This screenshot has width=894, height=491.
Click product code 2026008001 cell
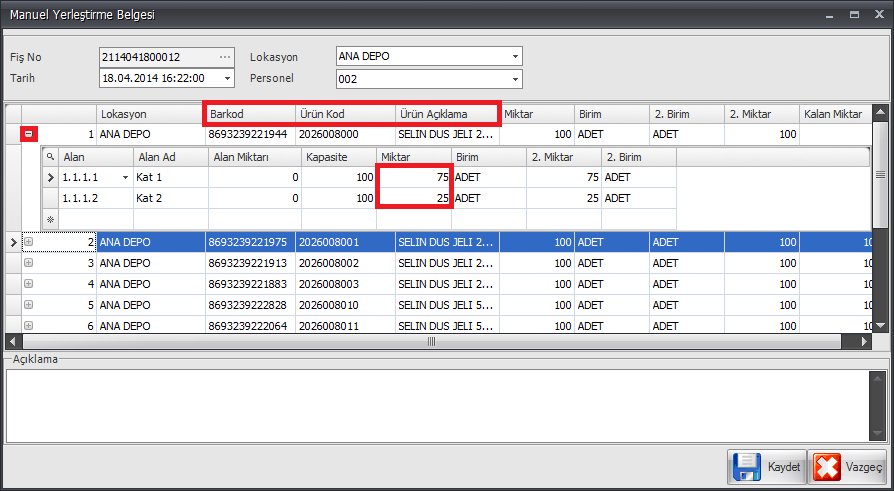point(346,242)
